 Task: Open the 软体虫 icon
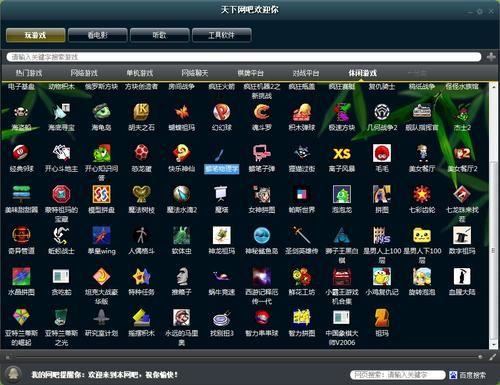(x=182, y=235)
